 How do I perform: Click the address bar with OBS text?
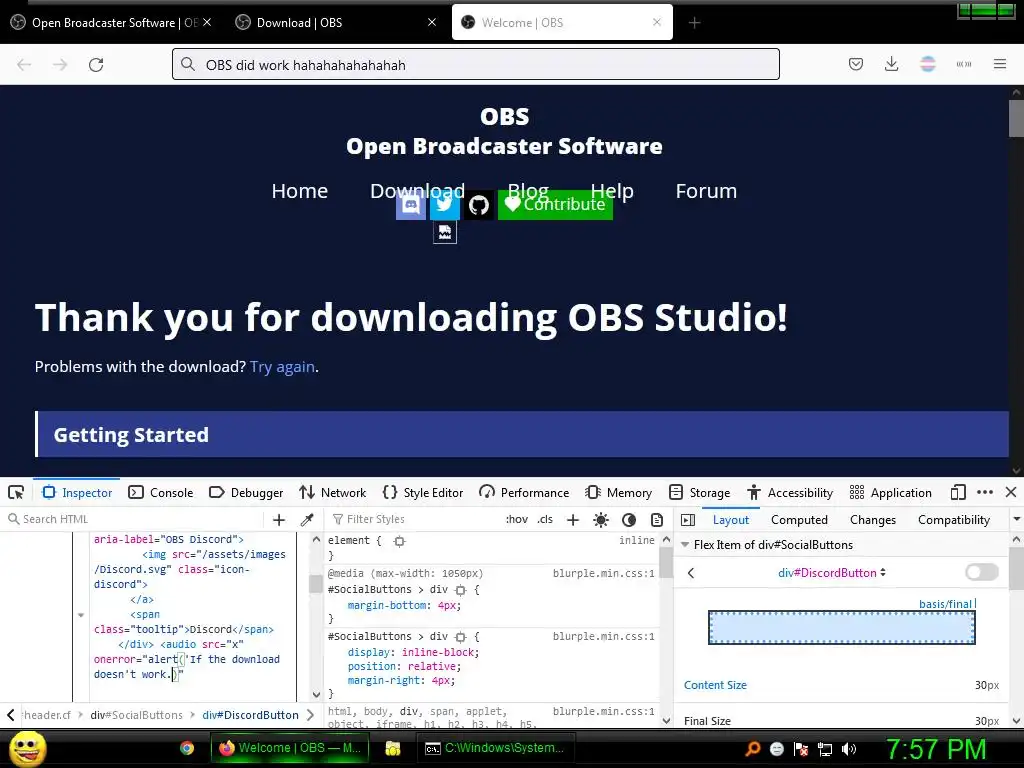tap(475, 65)
